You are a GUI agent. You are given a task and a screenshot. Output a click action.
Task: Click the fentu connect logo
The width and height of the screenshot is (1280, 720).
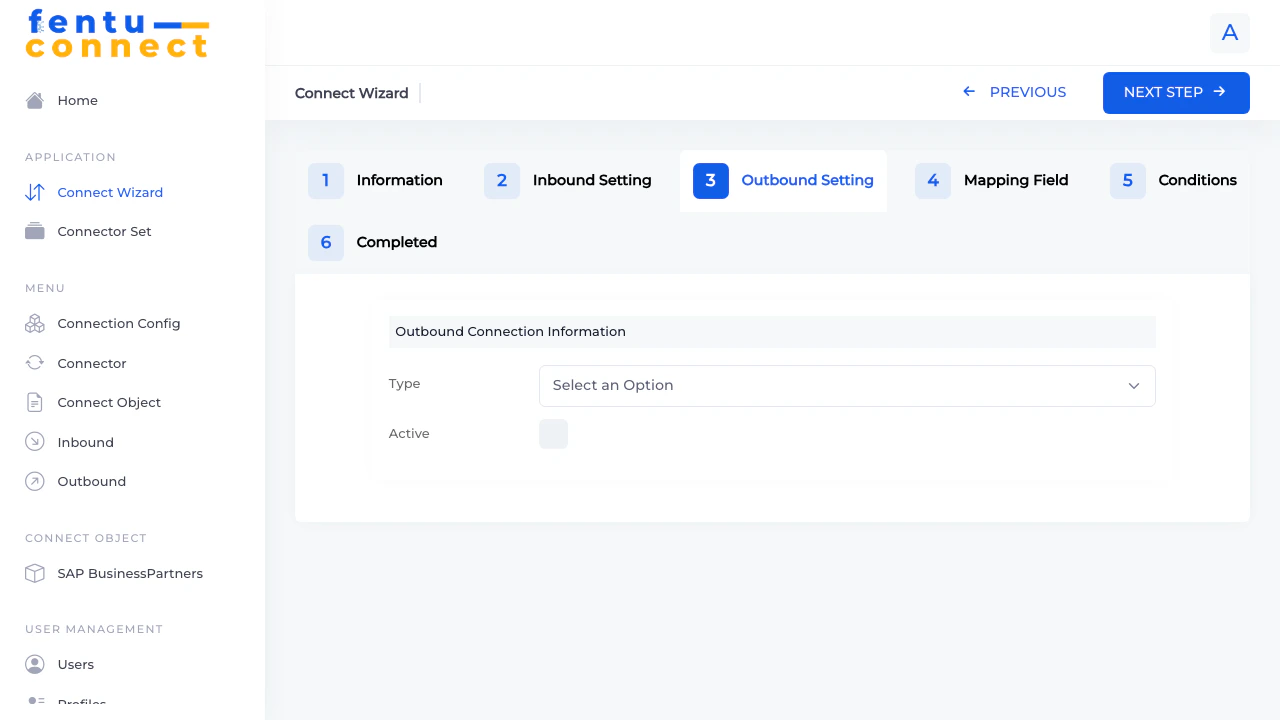coord(117,33)
